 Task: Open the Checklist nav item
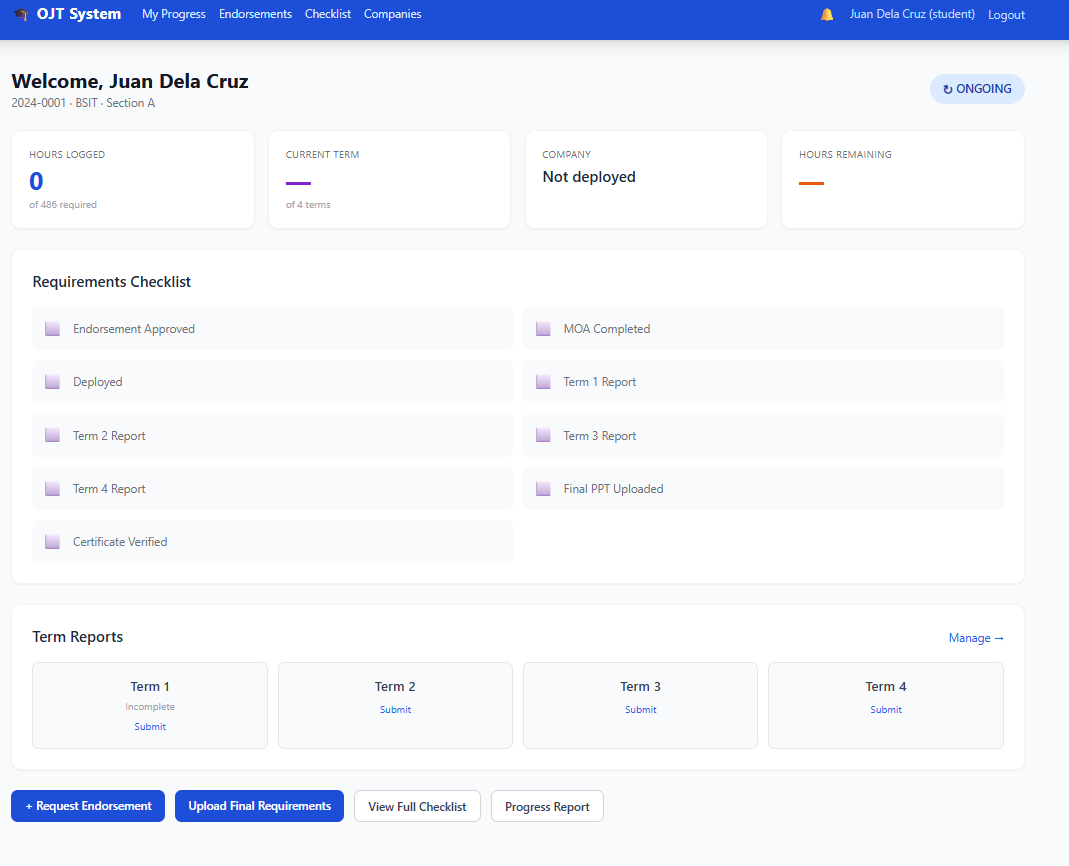[328, 14]
